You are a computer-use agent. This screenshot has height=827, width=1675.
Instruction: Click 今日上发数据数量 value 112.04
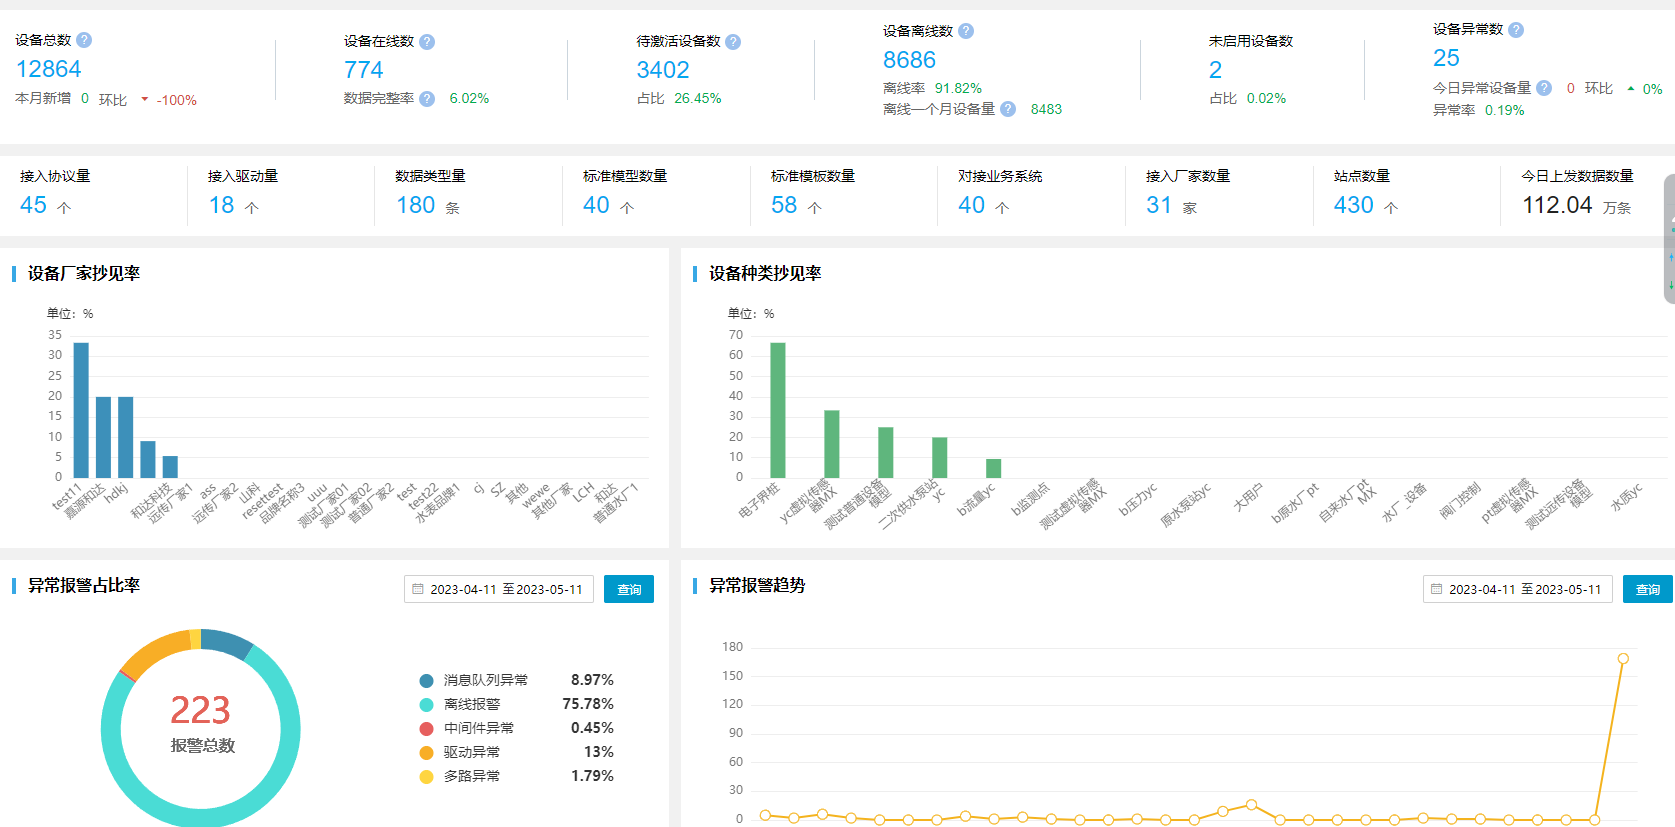[x=1557, y=205]
